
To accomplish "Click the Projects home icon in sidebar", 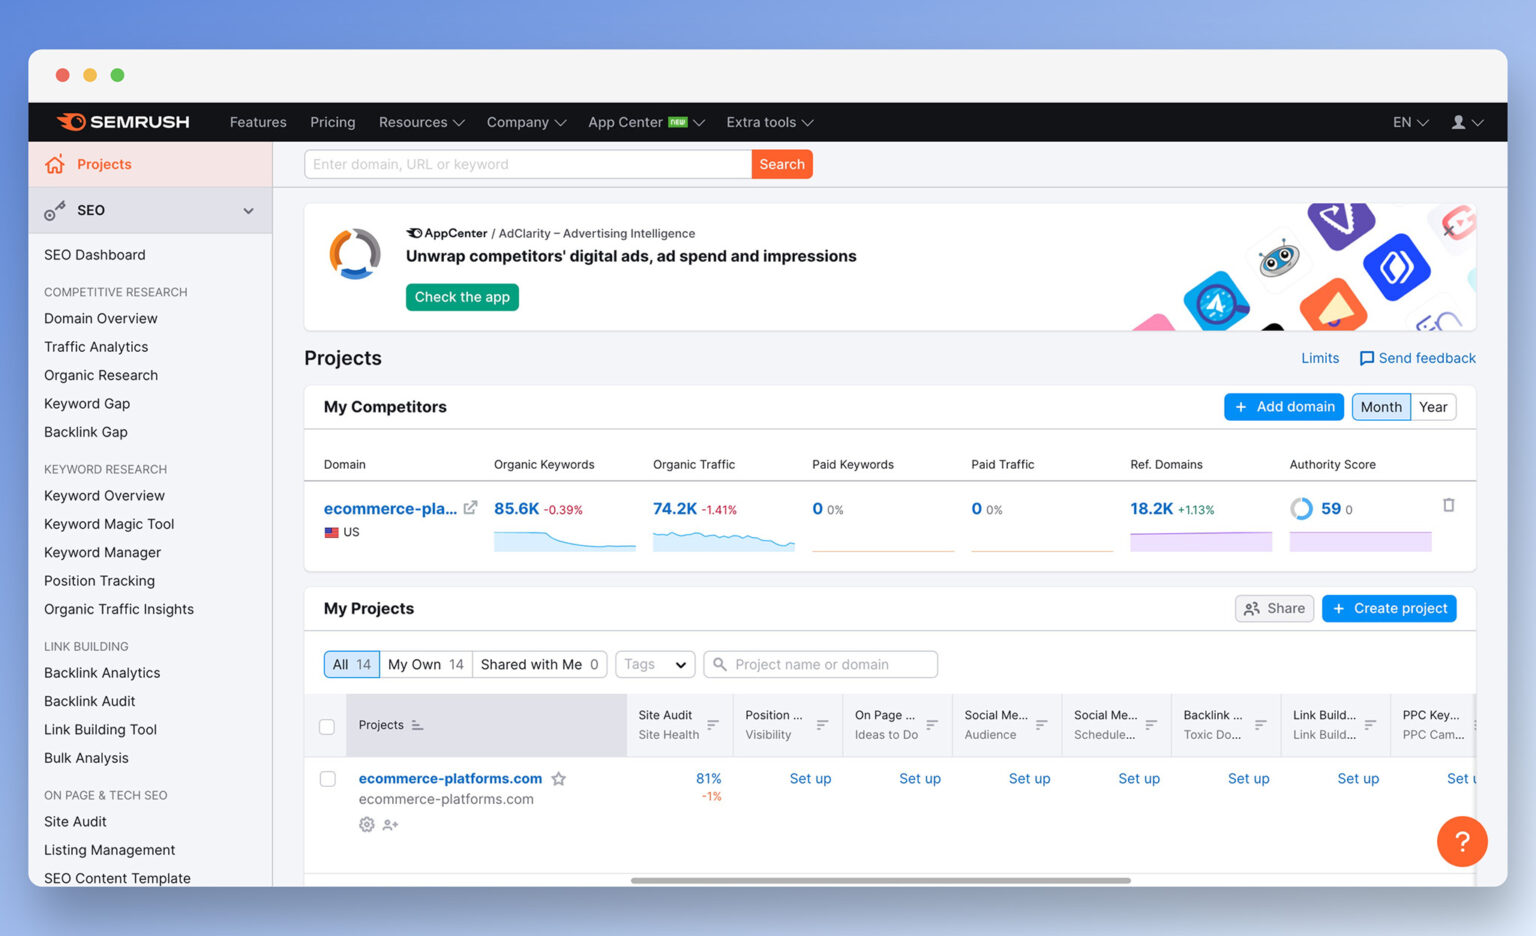I will click(x=55, y=164).
